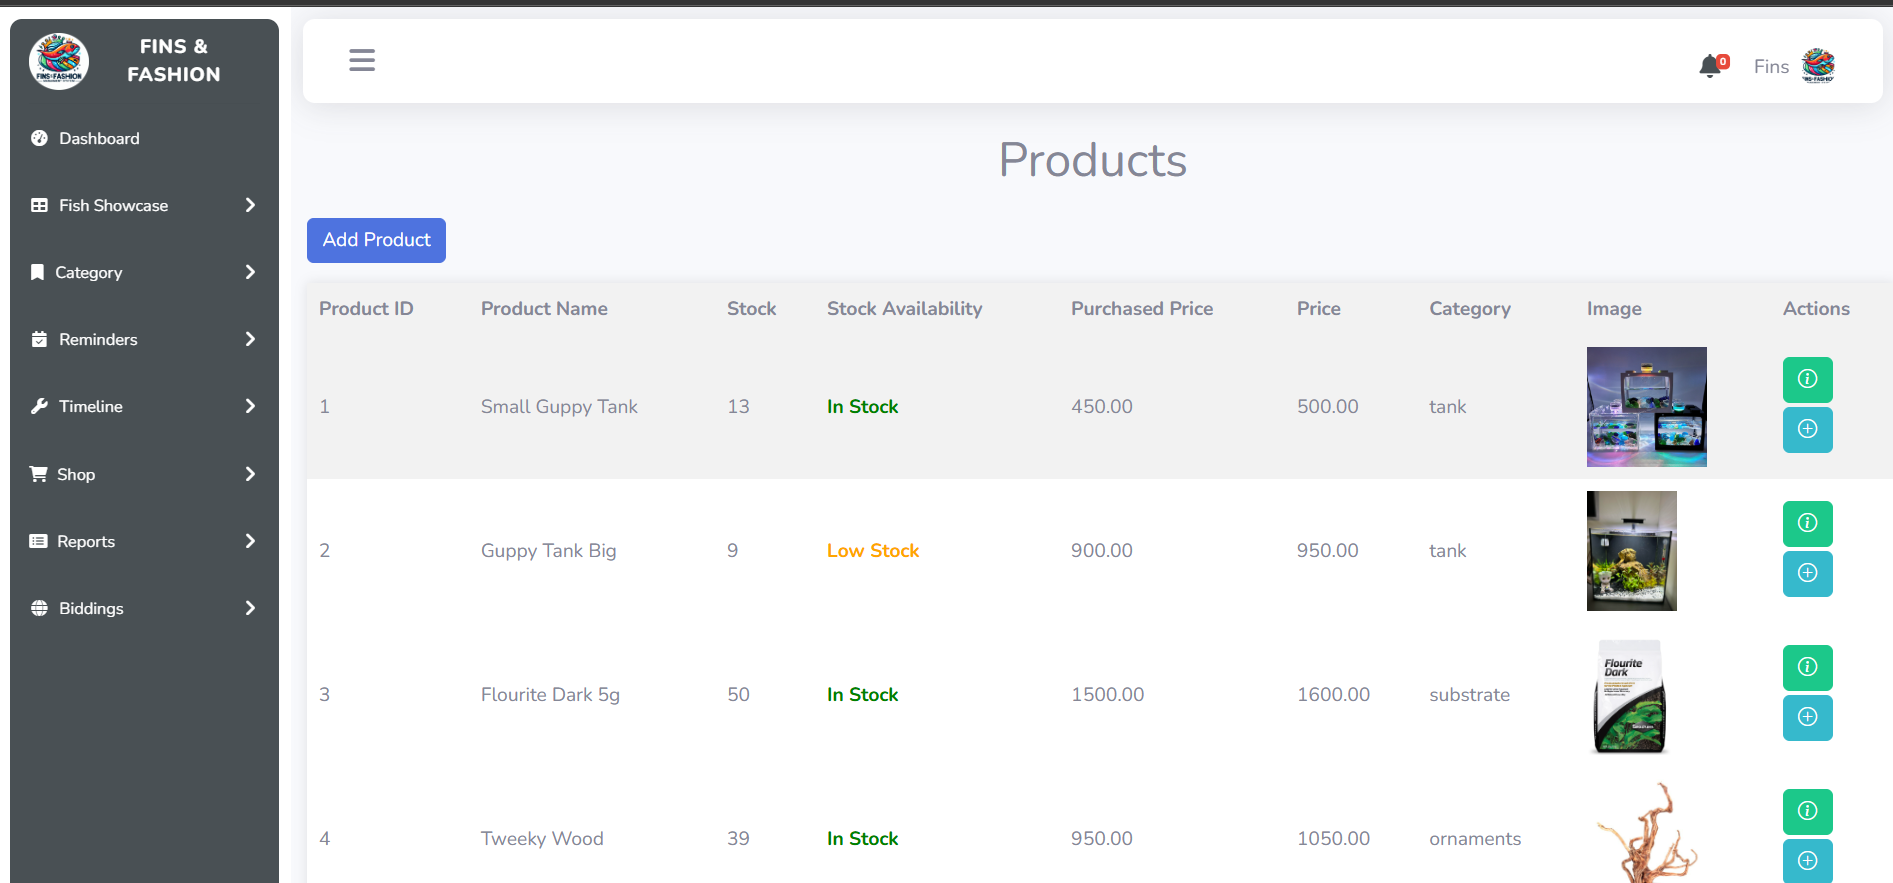Click the Fins profile avatar
Screen dimensions: 1893x883
(x=1817, y=66)
